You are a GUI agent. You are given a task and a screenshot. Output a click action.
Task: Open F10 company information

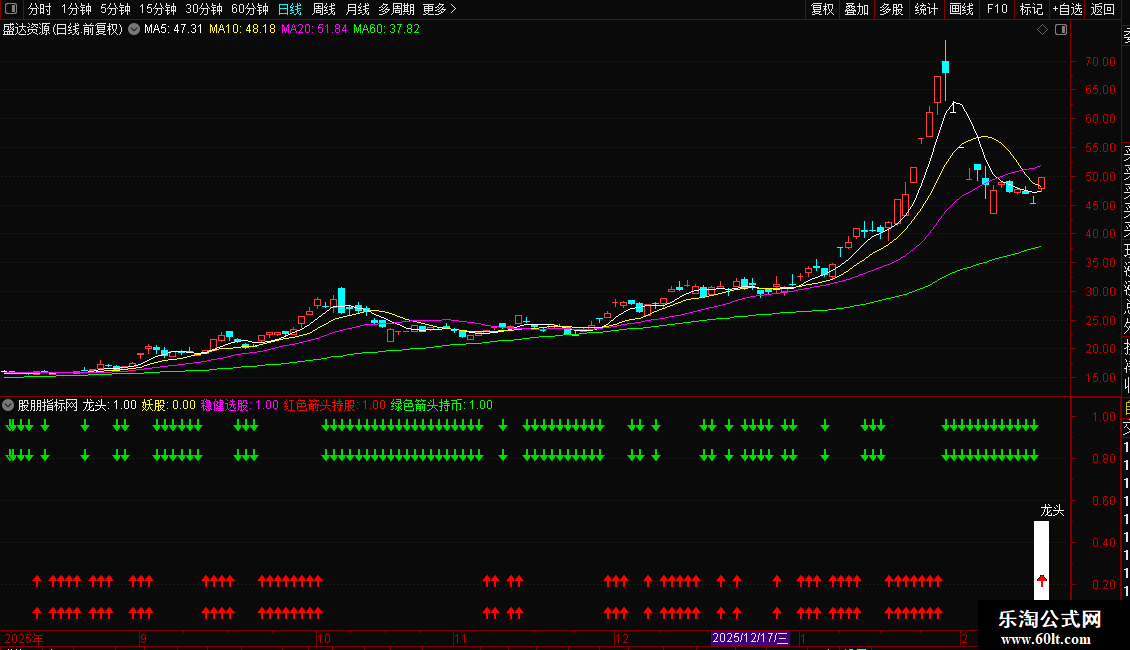pos(997,9)
